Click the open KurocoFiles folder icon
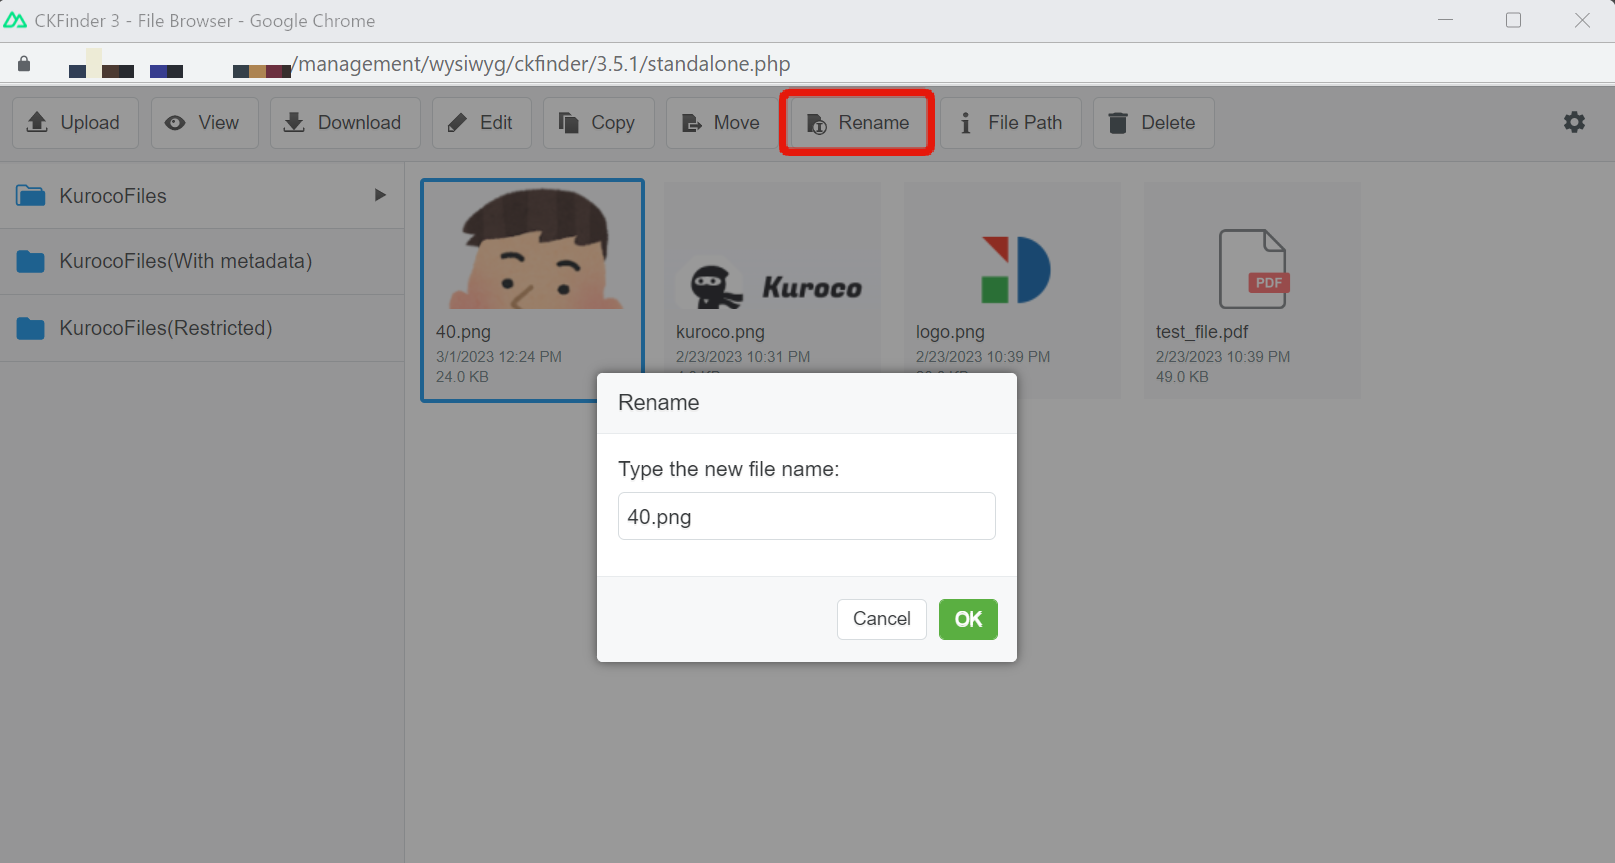 coord(31,196)
